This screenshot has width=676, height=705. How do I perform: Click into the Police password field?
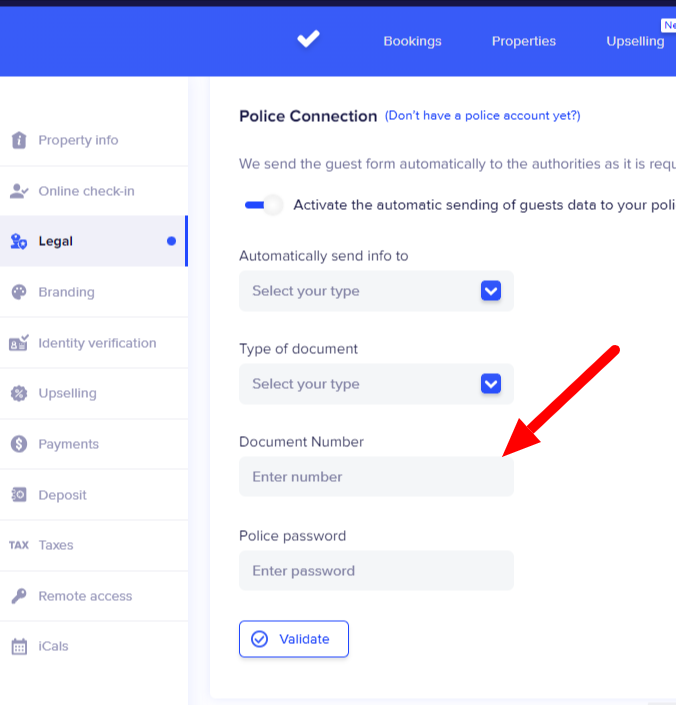[376, 571]
